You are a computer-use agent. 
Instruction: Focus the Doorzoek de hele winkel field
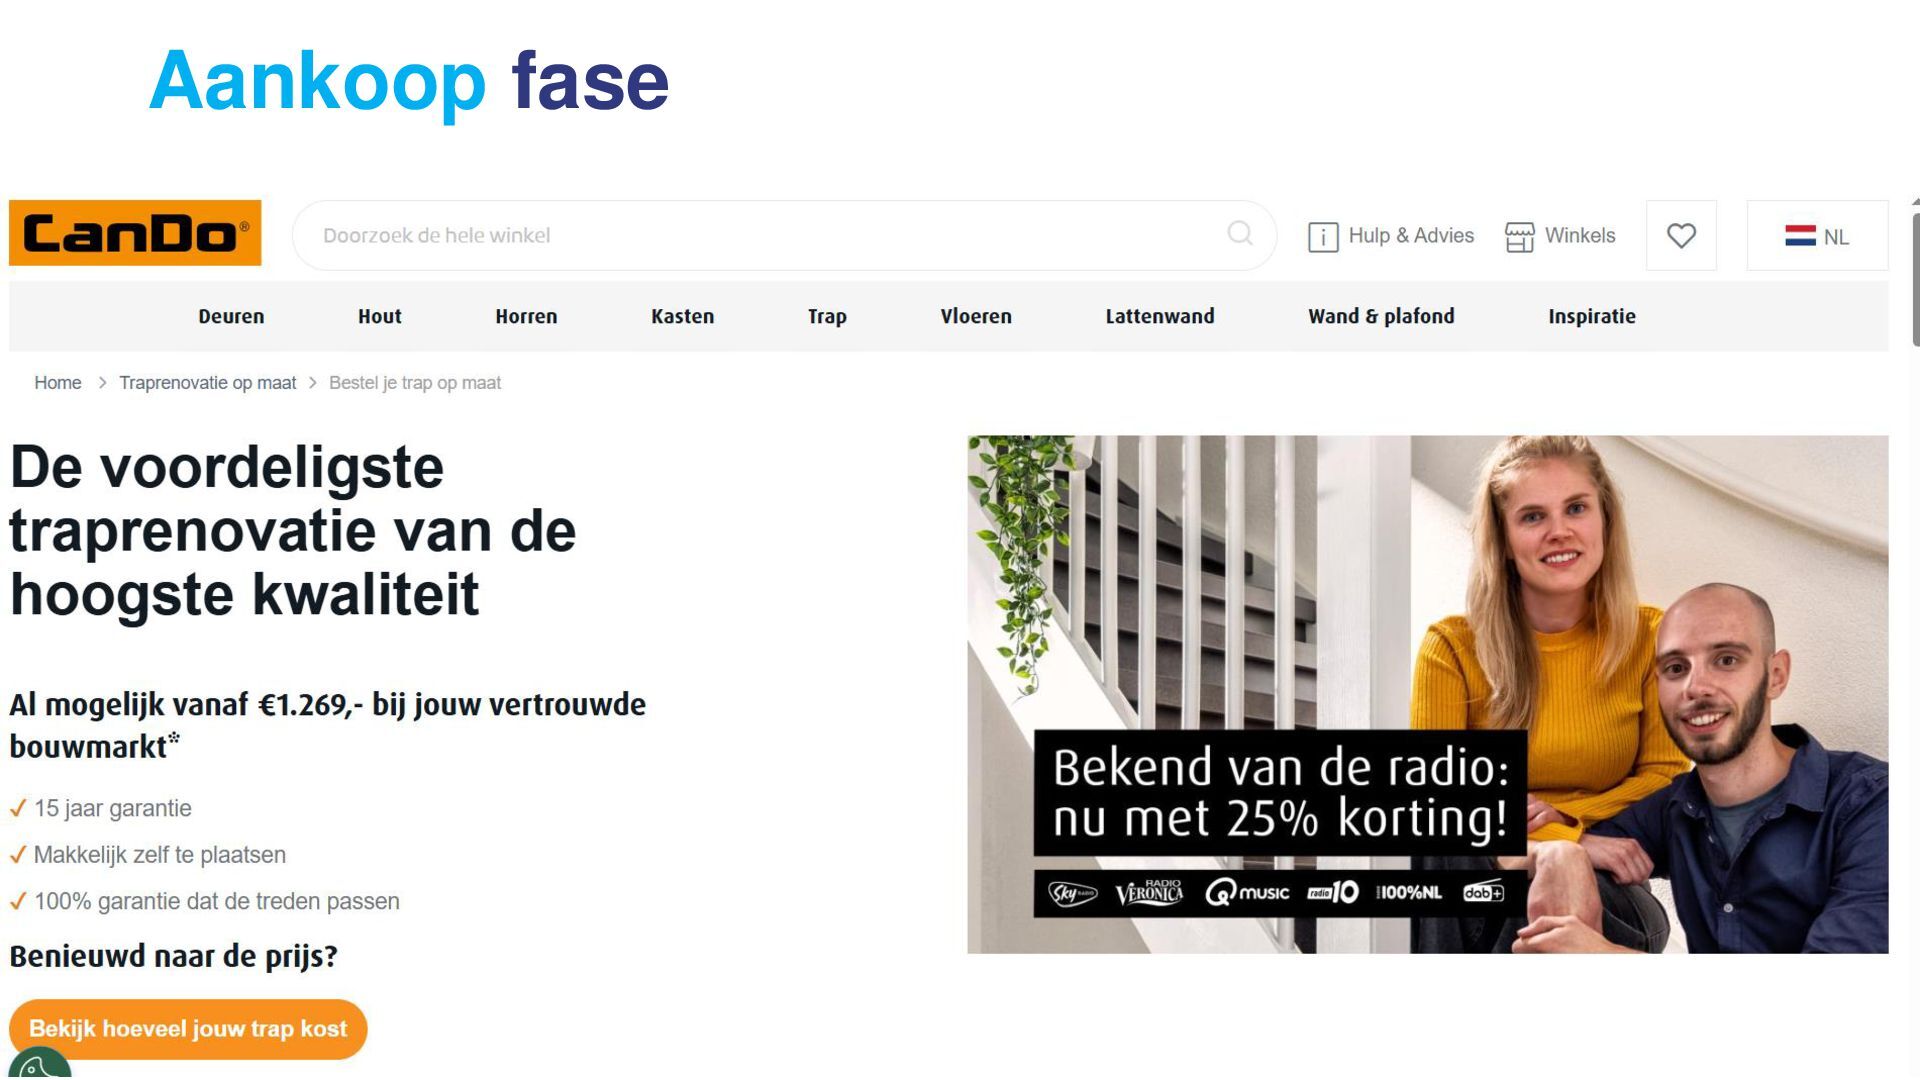tap(784, 235)
